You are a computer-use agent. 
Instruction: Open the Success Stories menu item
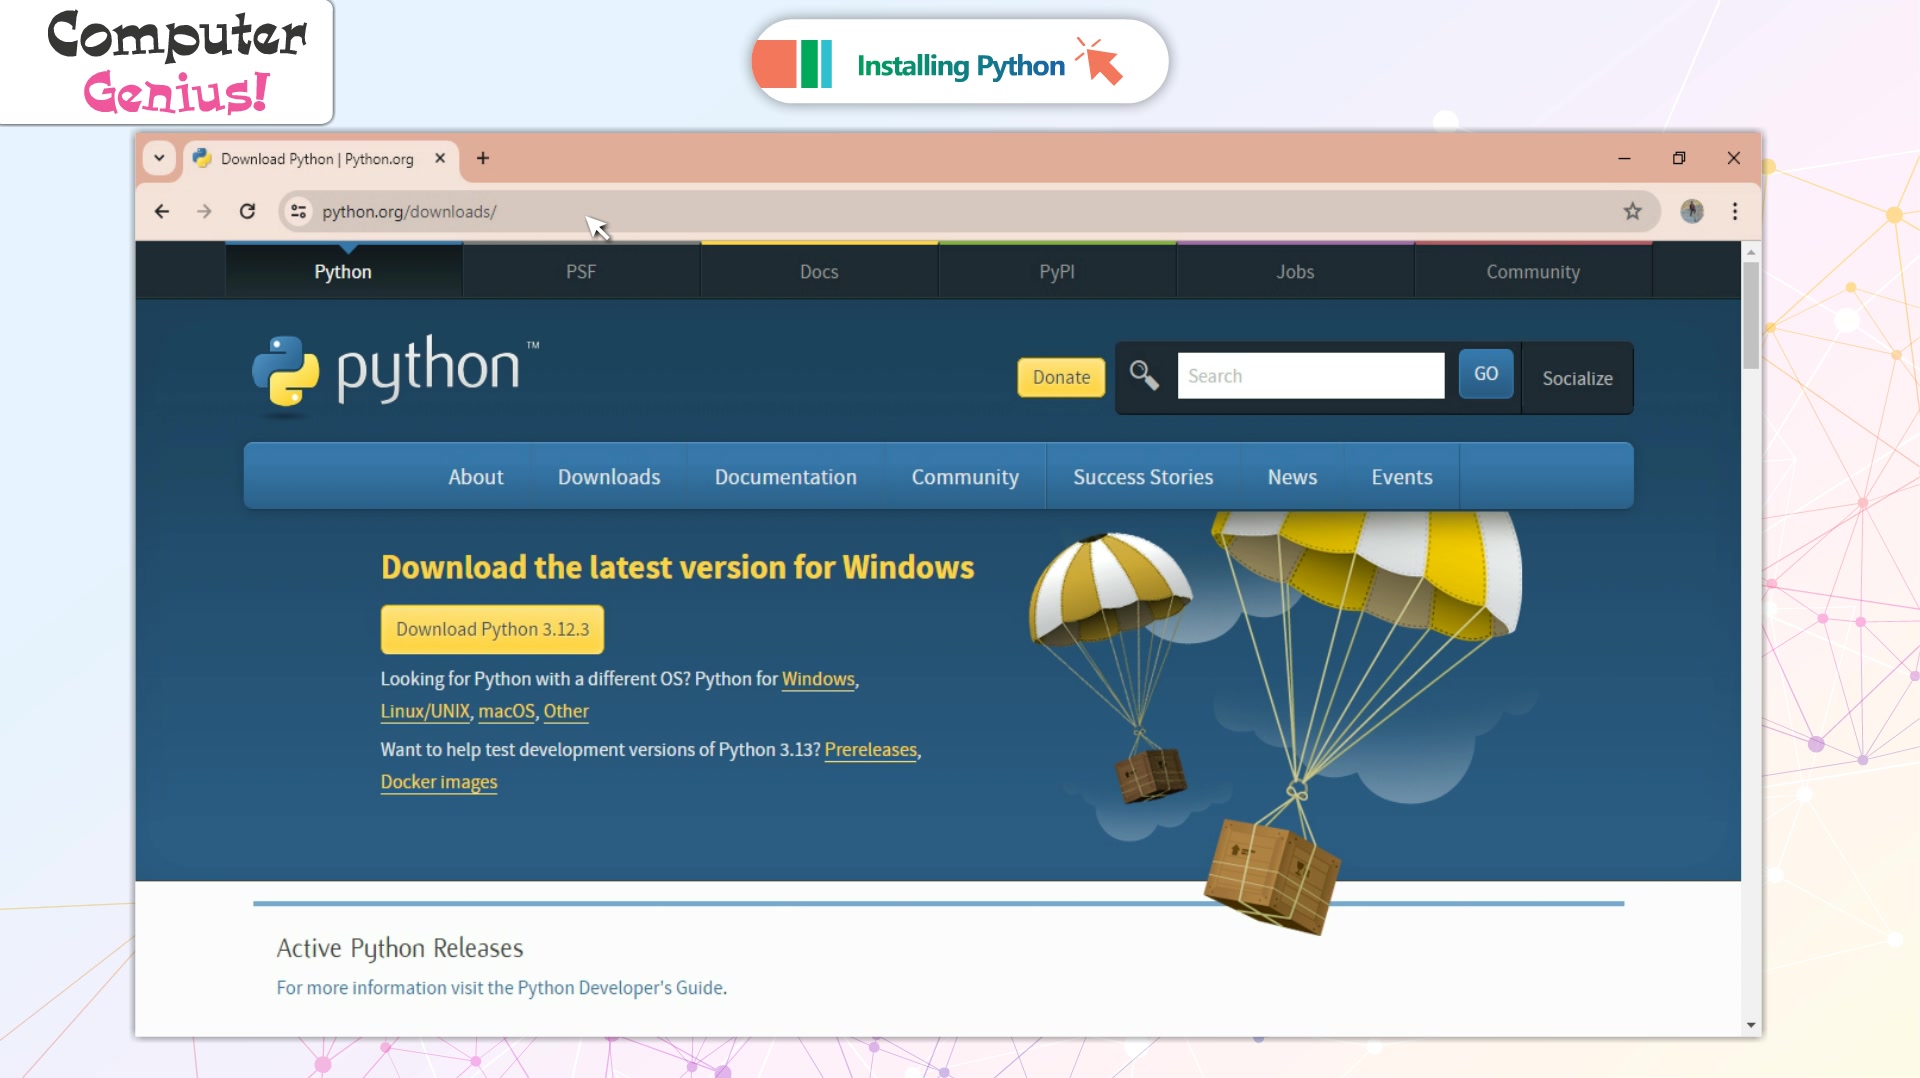click(x=1143, y=477)
